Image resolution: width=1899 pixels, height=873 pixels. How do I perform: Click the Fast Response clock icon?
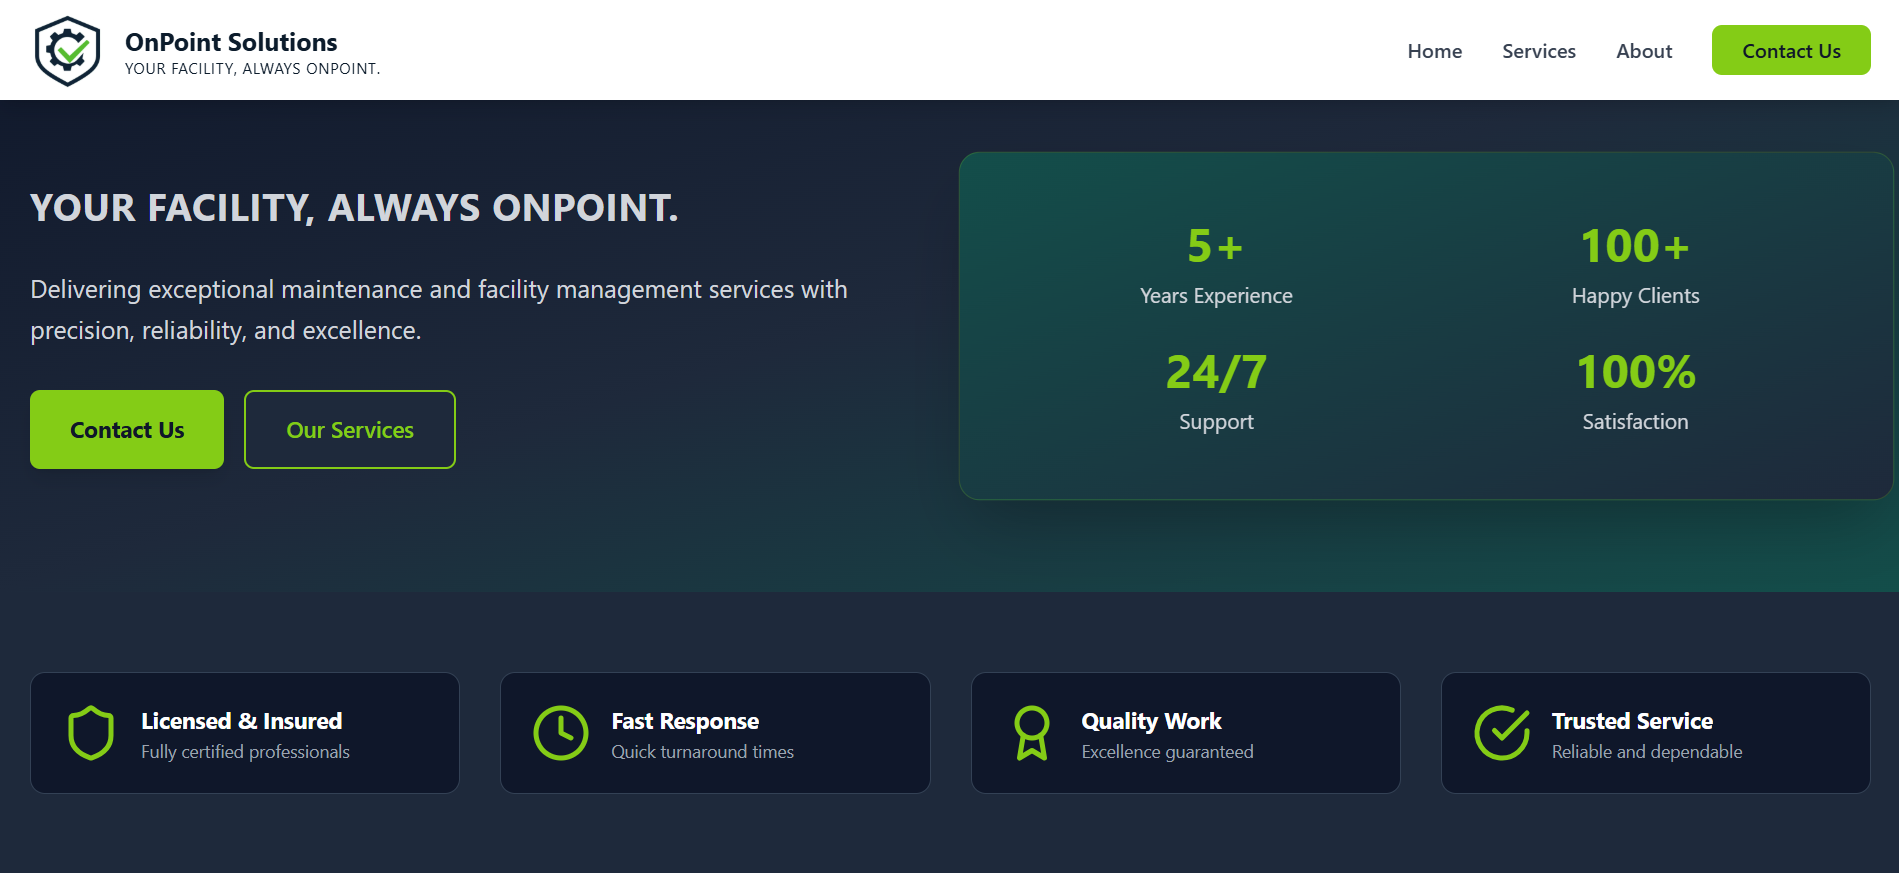(561, 733)
